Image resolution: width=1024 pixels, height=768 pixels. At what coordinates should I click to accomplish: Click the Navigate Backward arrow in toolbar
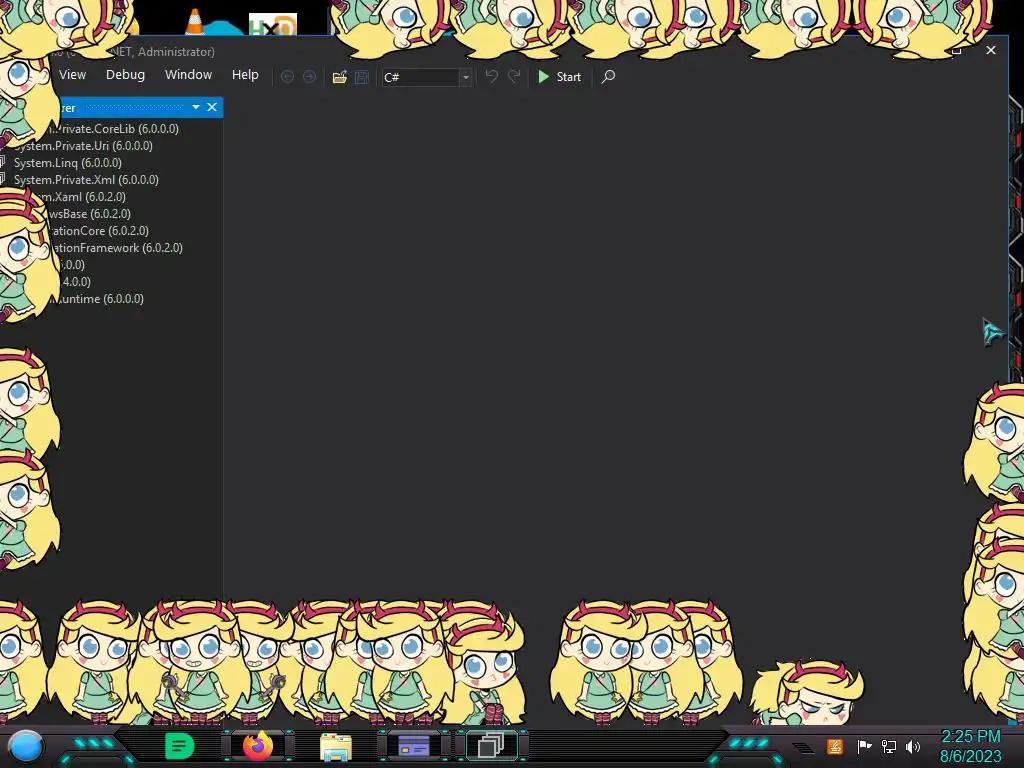click(x=287, y=77)
